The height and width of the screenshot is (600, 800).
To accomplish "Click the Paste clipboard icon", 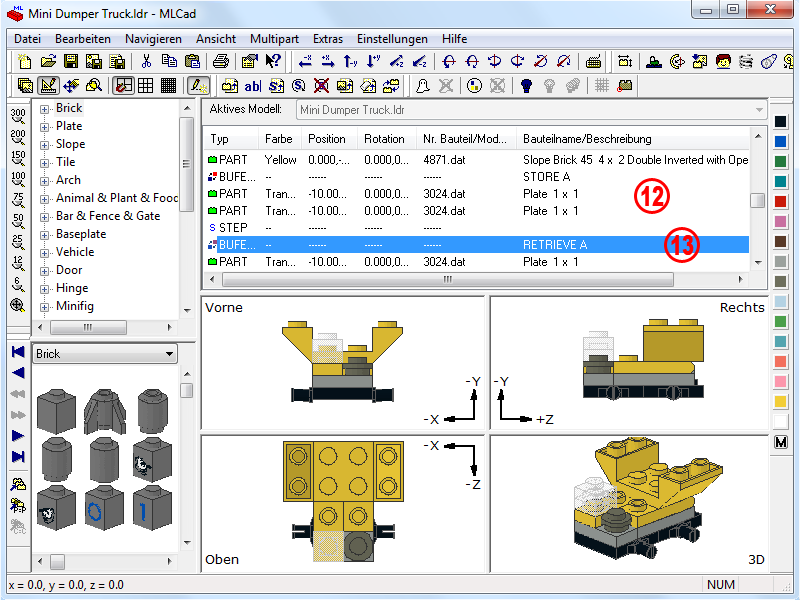I will coord(192,62).
